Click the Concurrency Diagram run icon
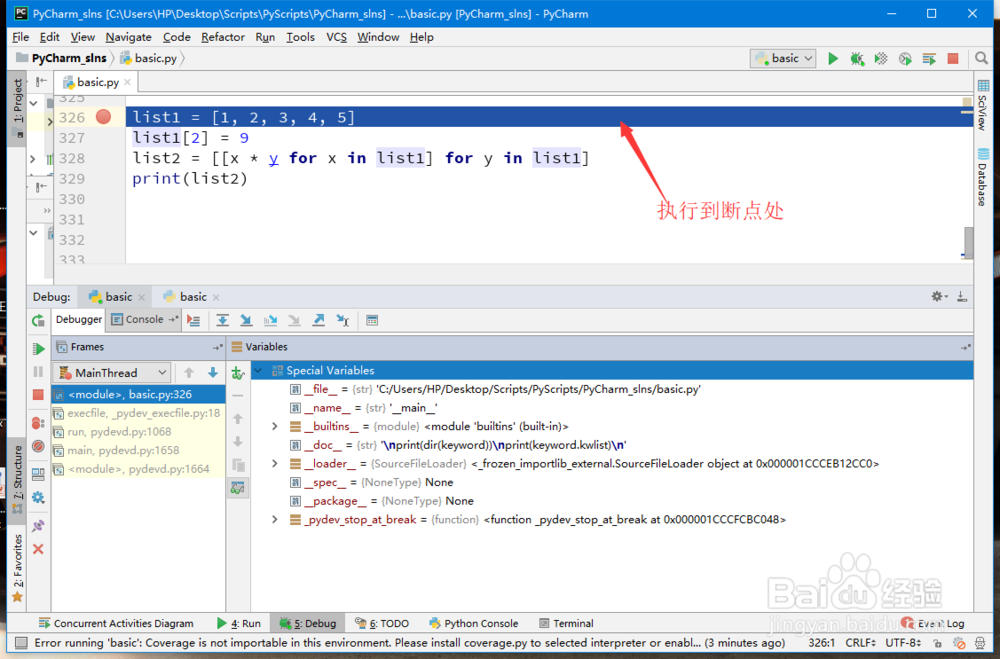The width and height of the screenshot is (1000, 659). (929, 59)
